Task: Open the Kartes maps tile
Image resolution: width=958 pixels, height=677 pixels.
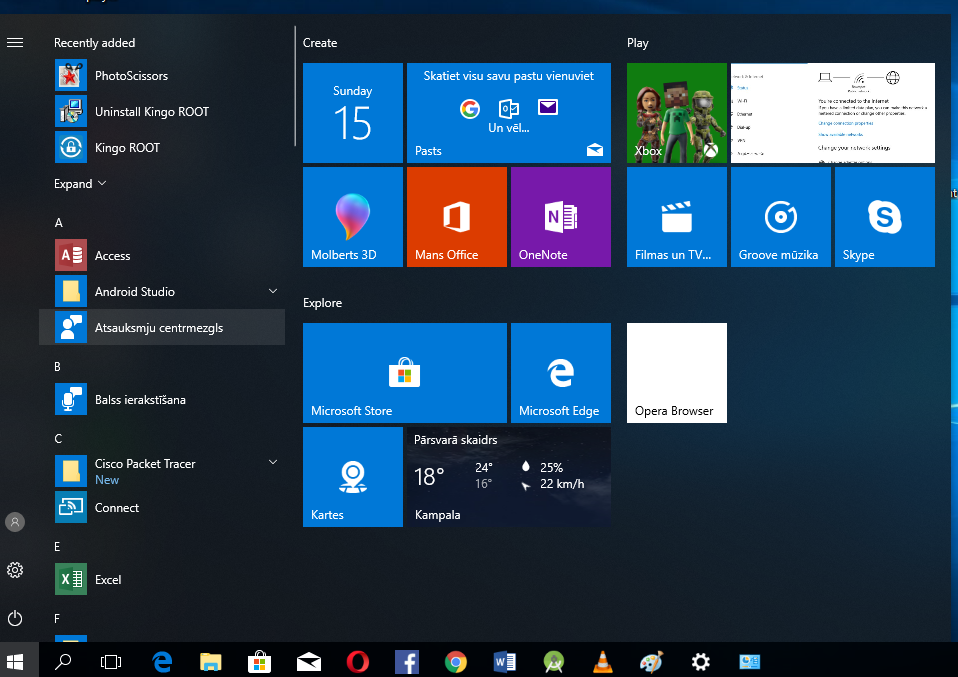Action: pyautogui.click(x=352, y=477)
